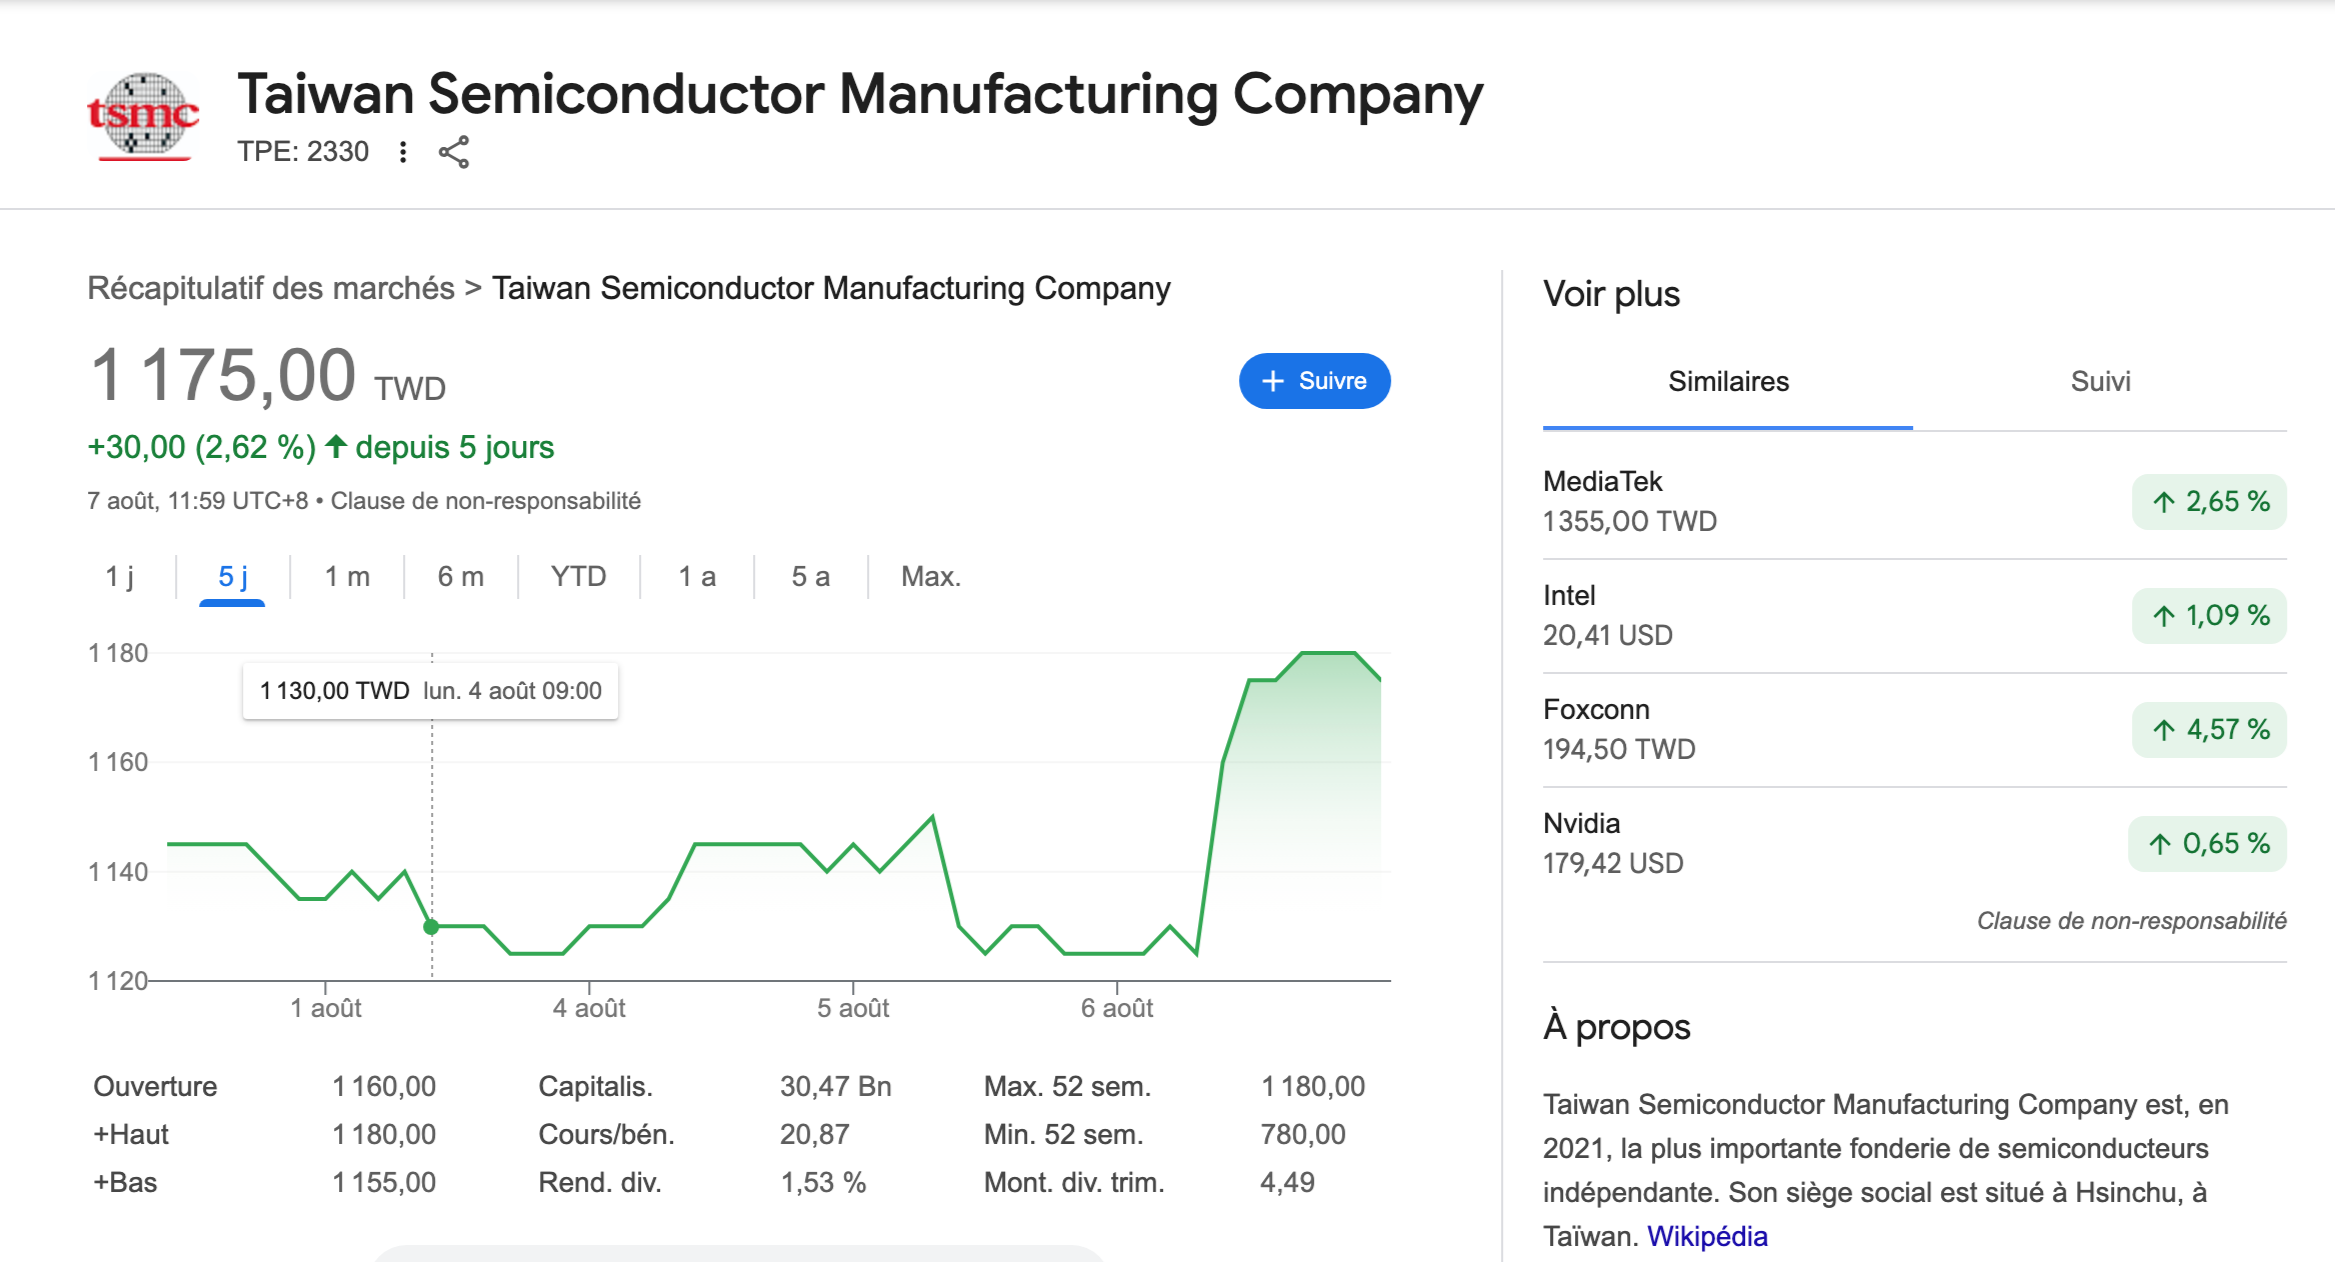This screenshot has width=2335, height=1262.
Task: Click MediaTek's 2,65 % change badge
Action: (x=2209, y=502)
